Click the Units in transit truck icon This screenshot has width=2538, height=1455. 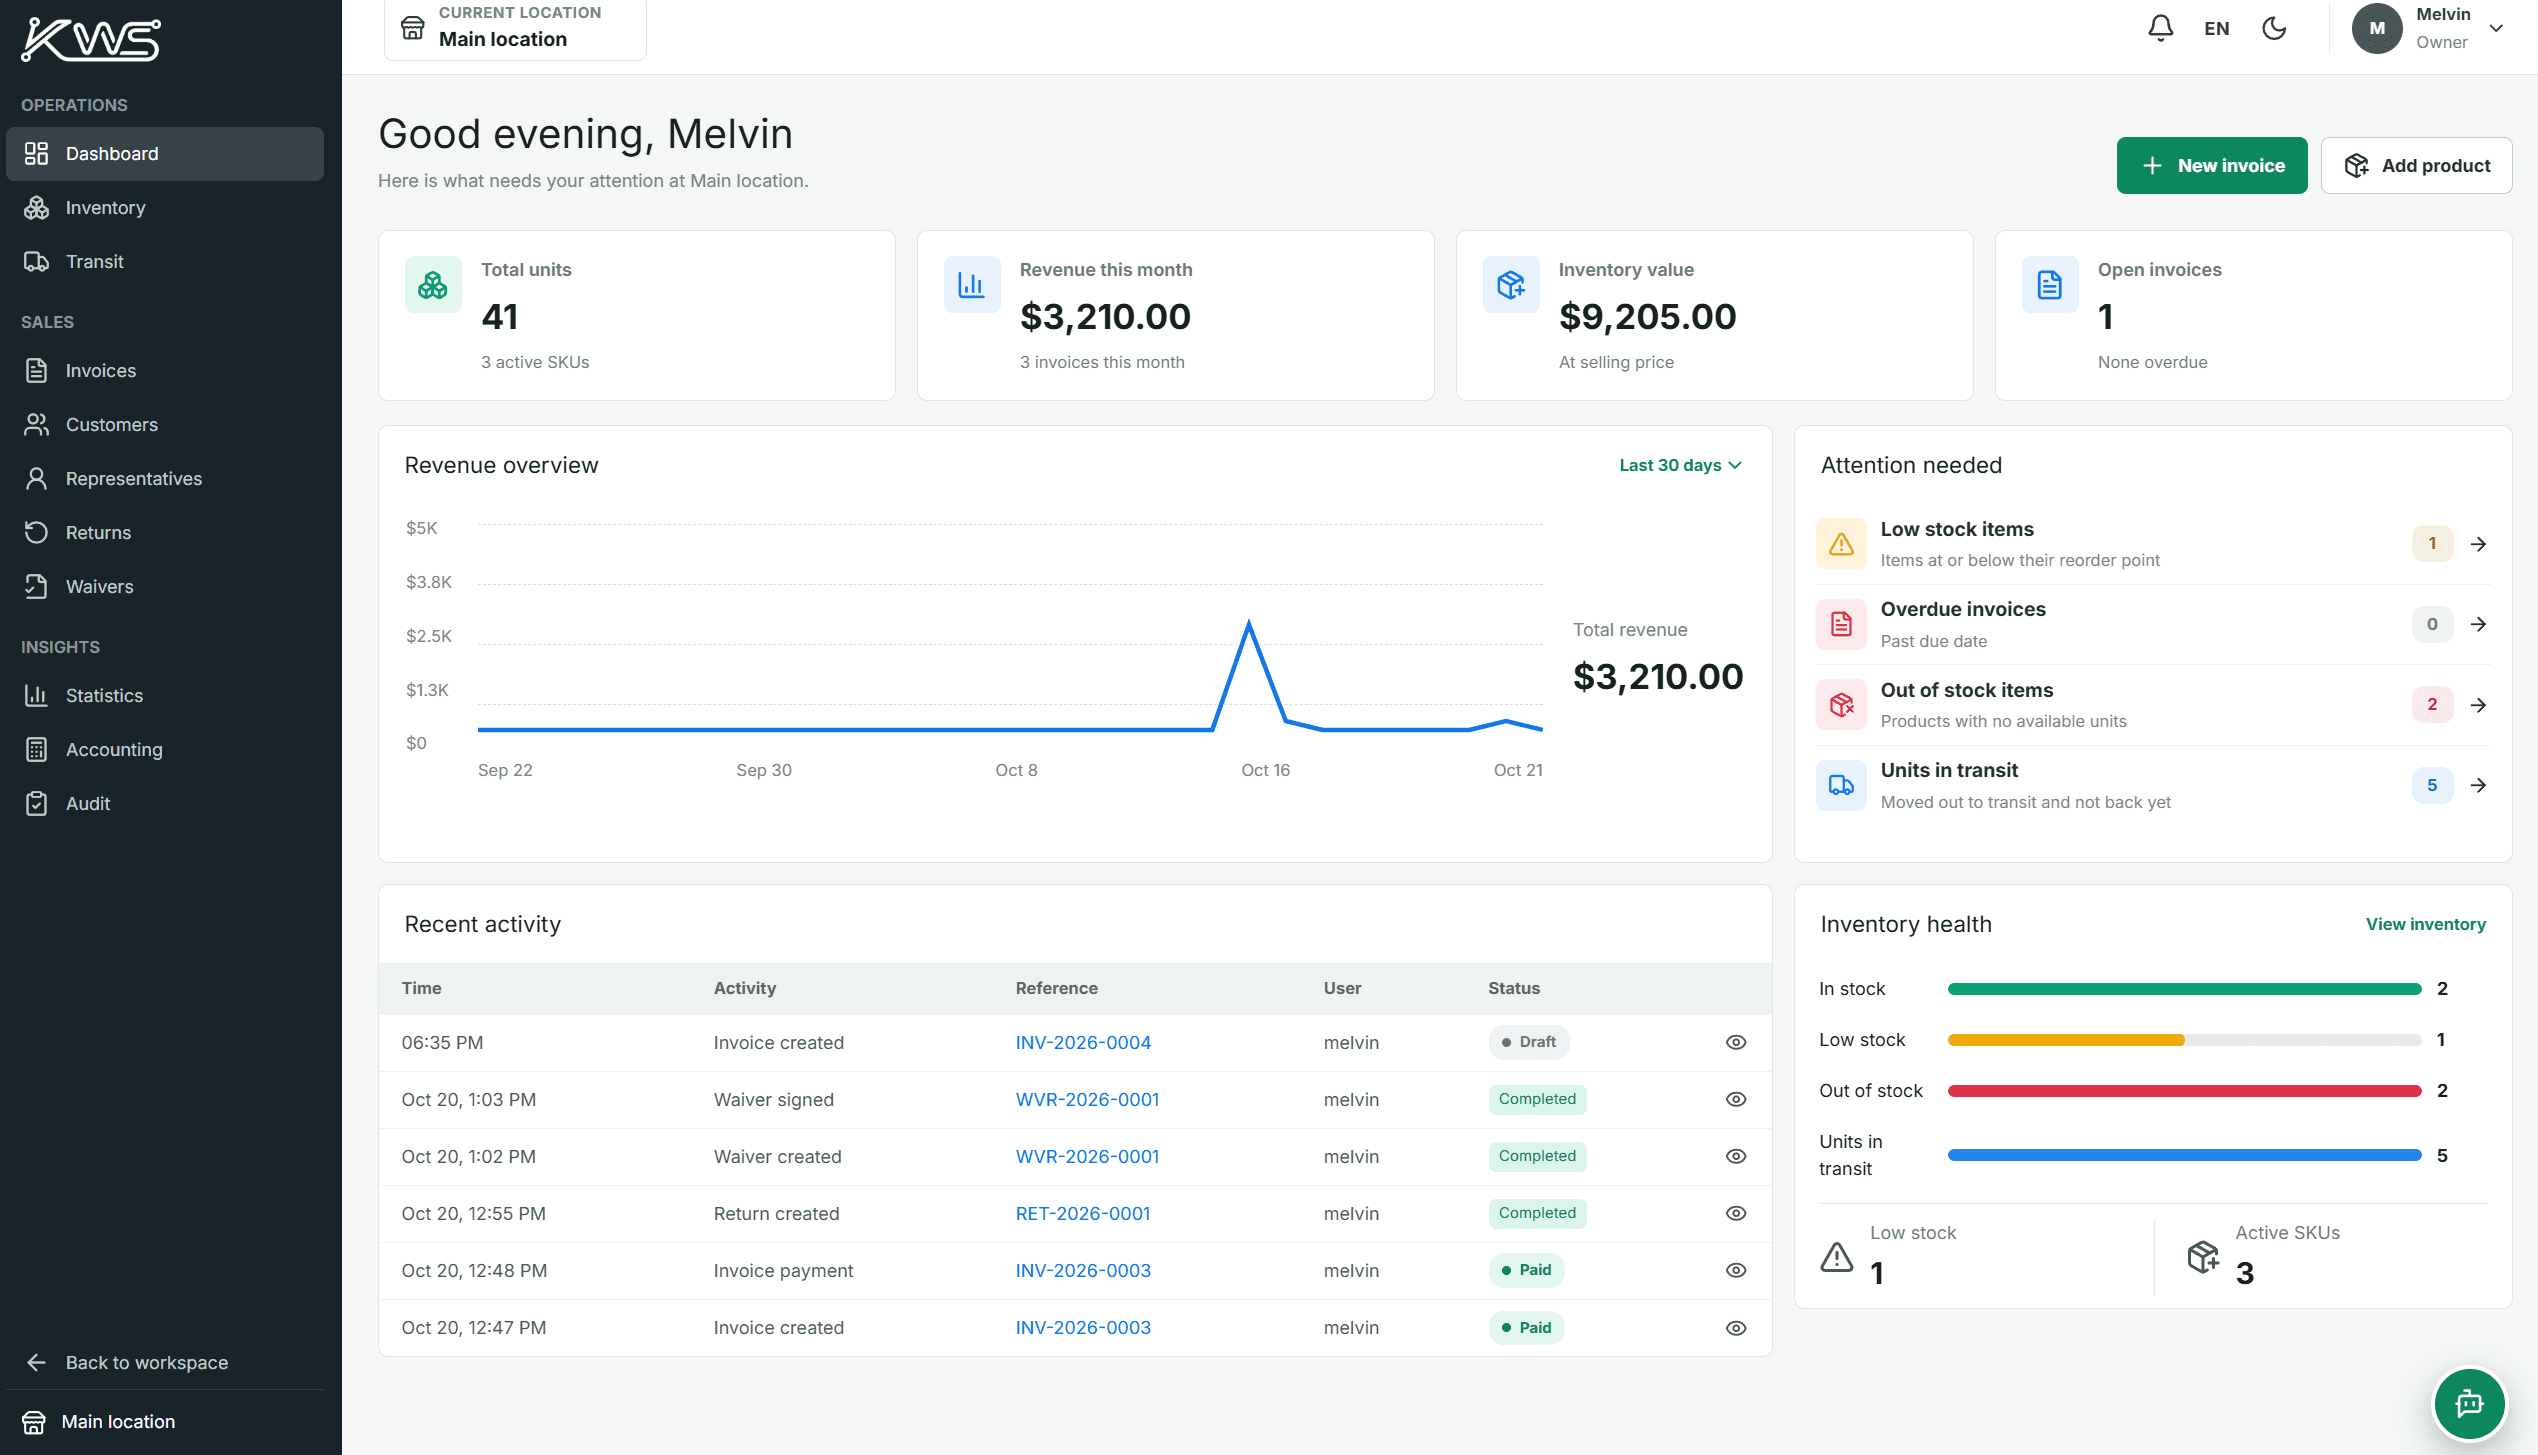(x=1841, y=785)
